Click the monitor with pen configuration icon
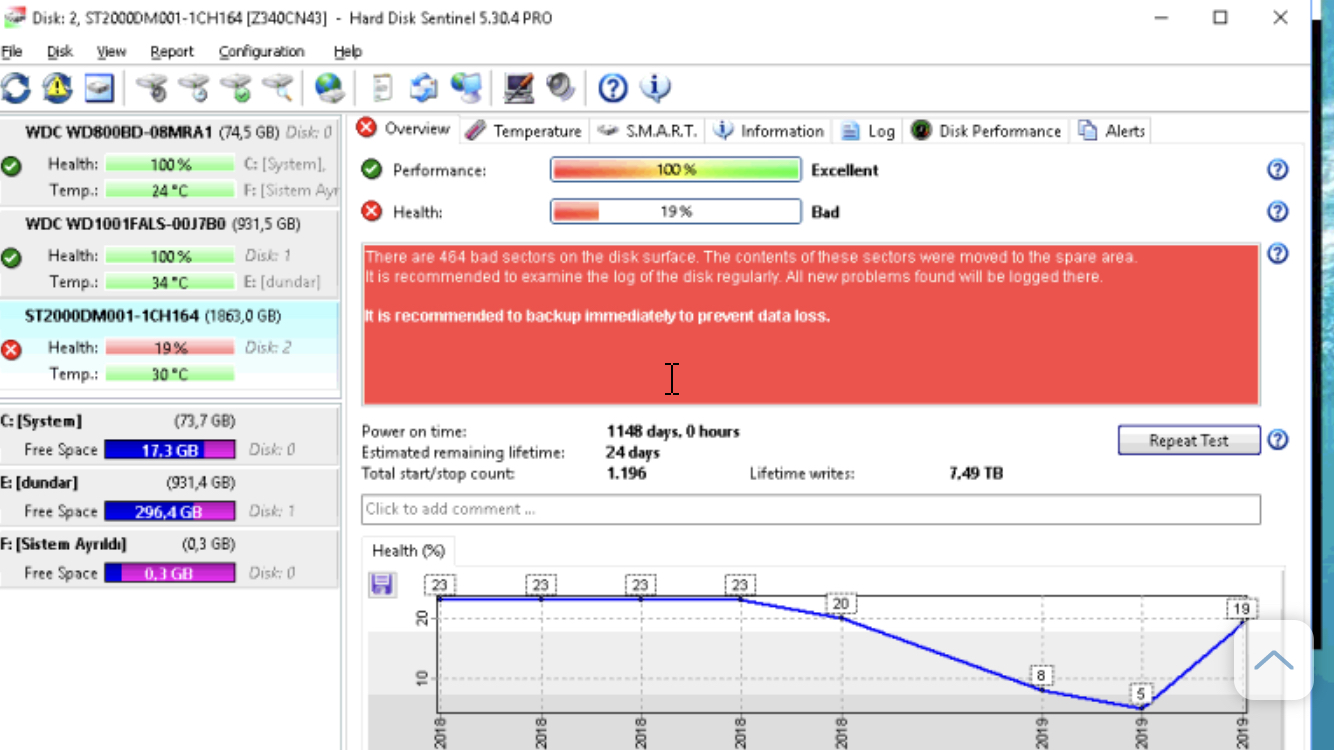The width and height of the screenshot is (1334, 750). (518, 89)
